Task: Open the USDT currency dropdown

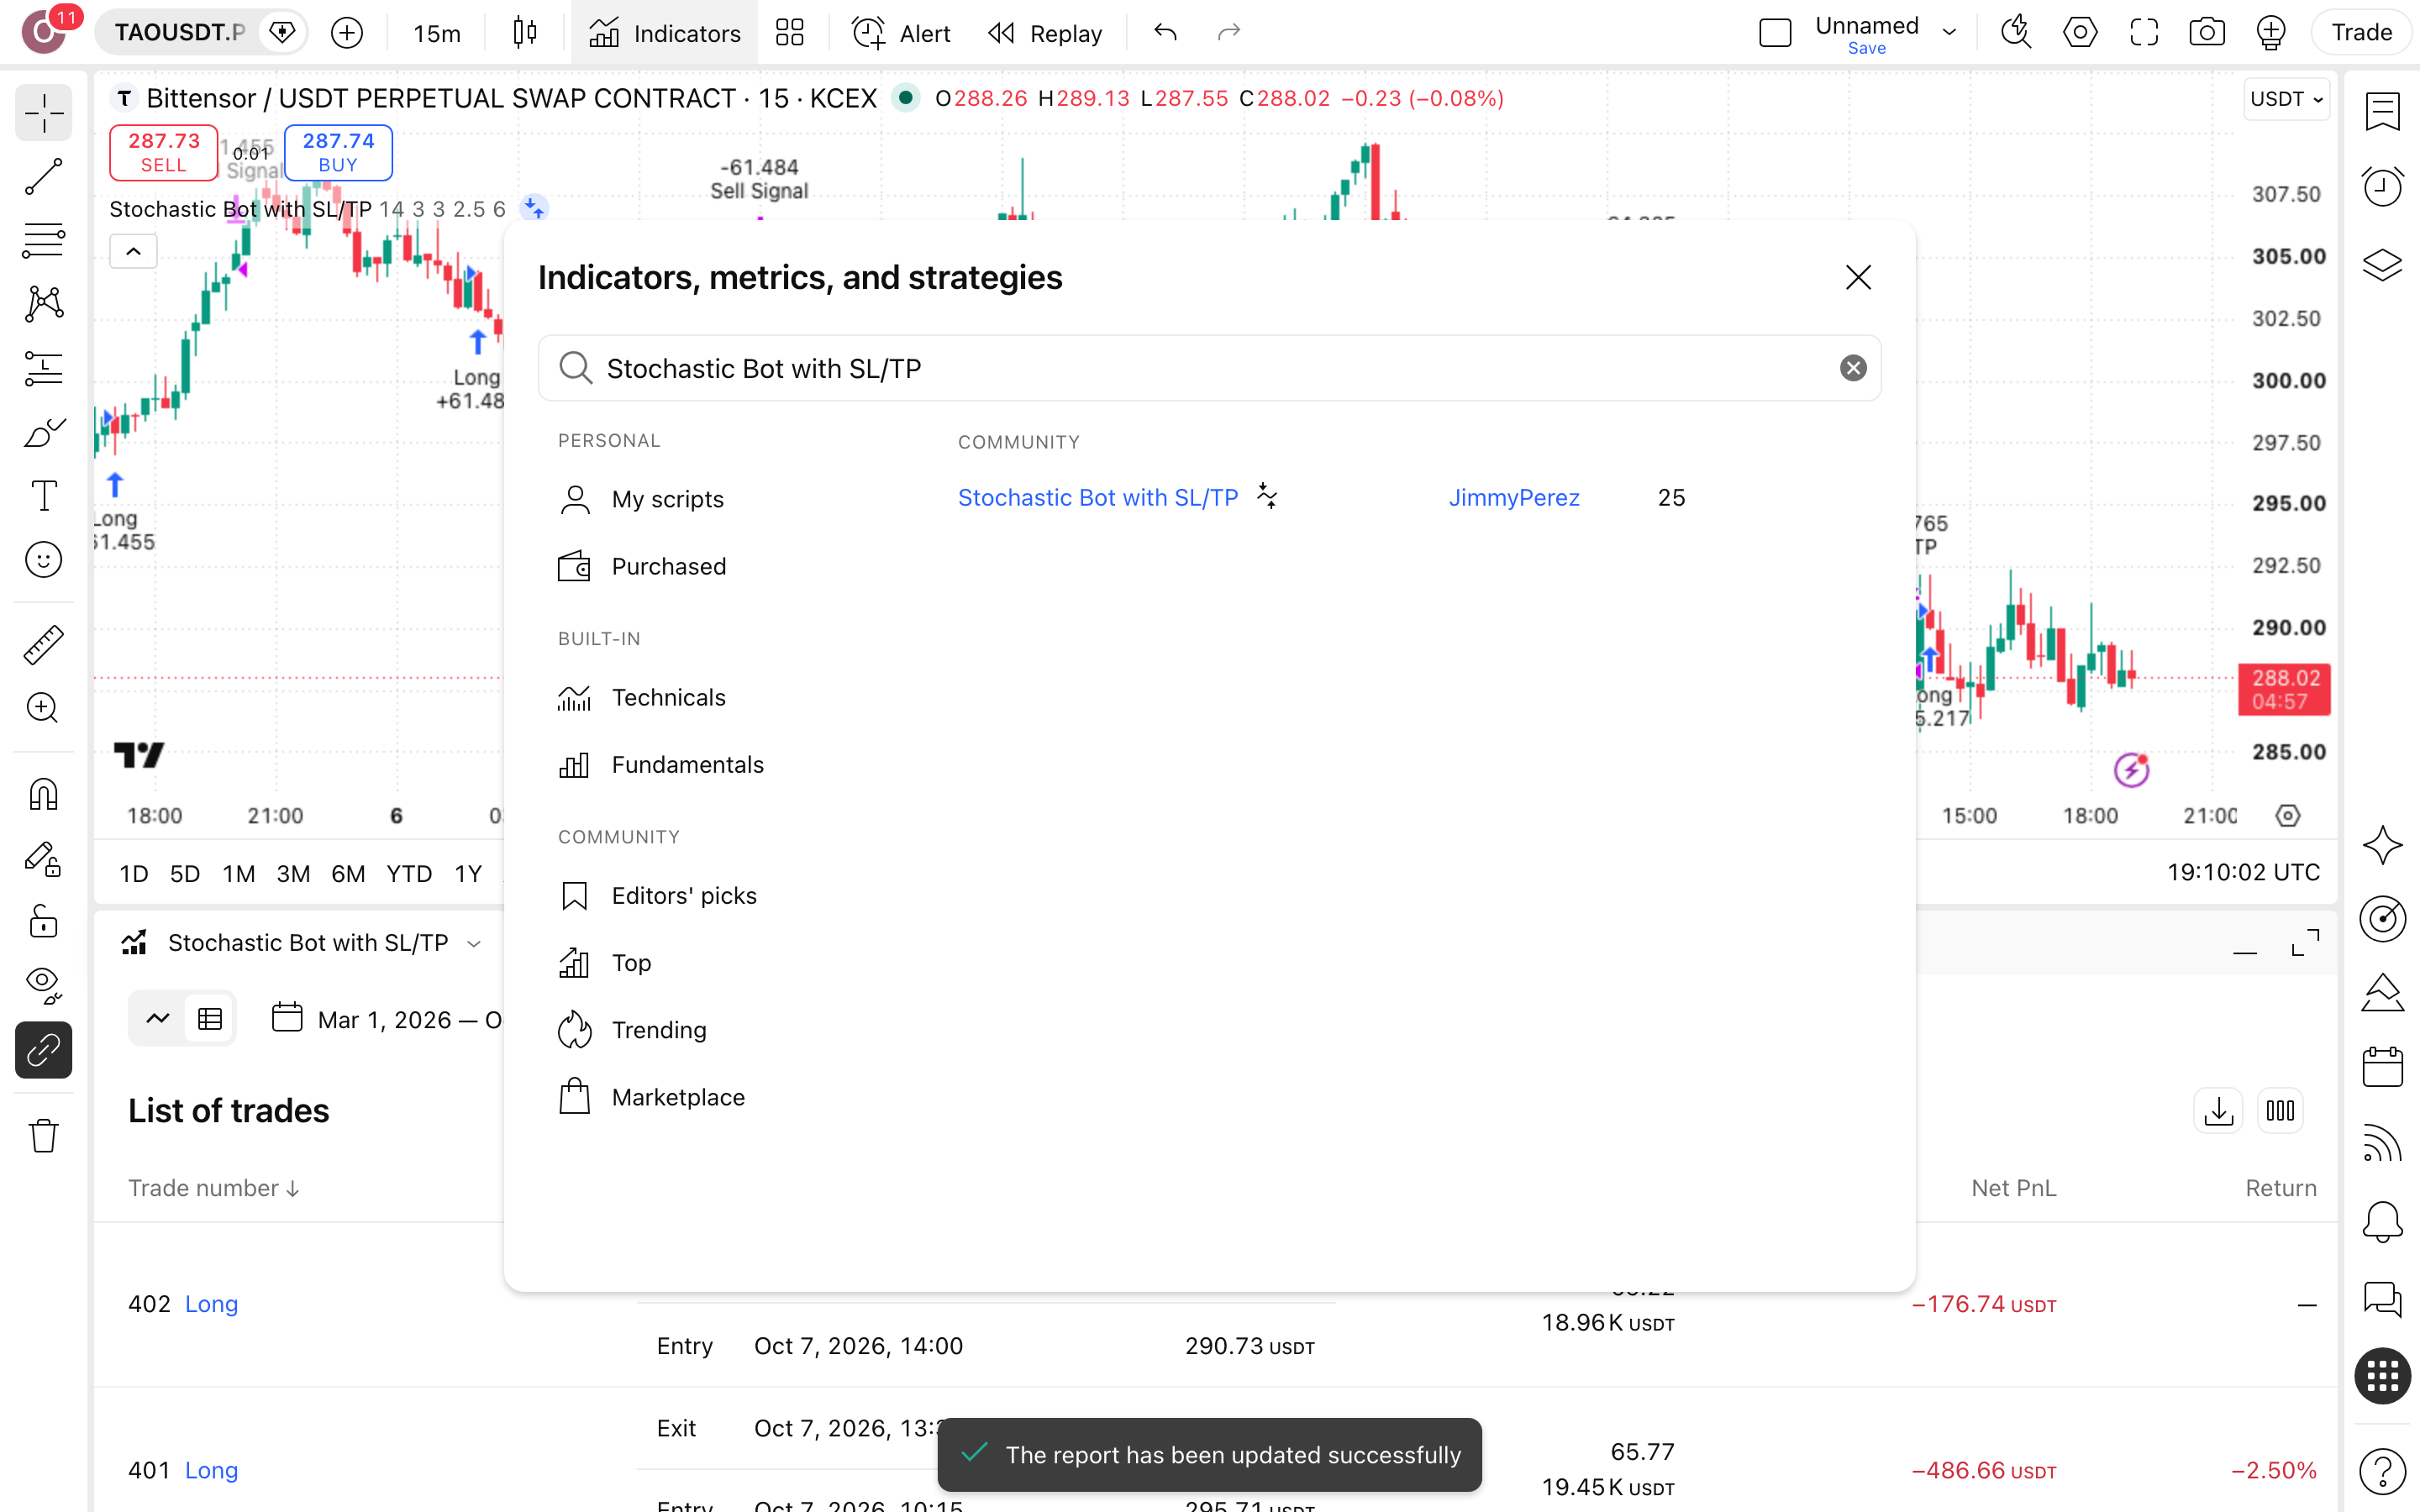Action: [2286, 99]
